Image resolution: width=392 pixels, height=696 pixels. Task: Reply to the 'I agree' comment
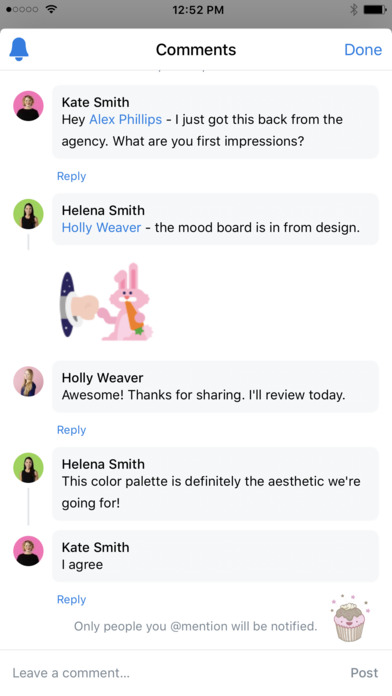click(71, 600)
